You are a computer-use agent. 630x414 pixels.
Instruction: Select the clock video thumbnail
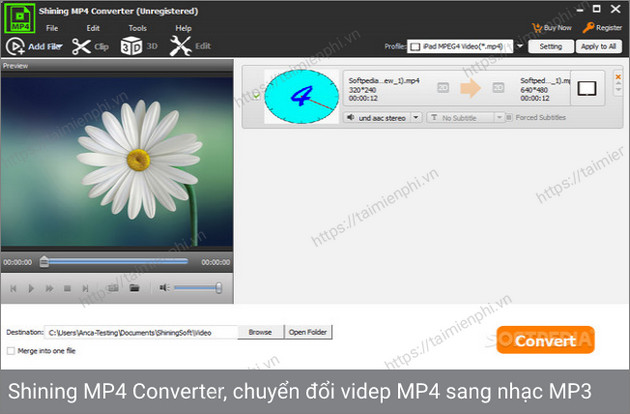301,96
